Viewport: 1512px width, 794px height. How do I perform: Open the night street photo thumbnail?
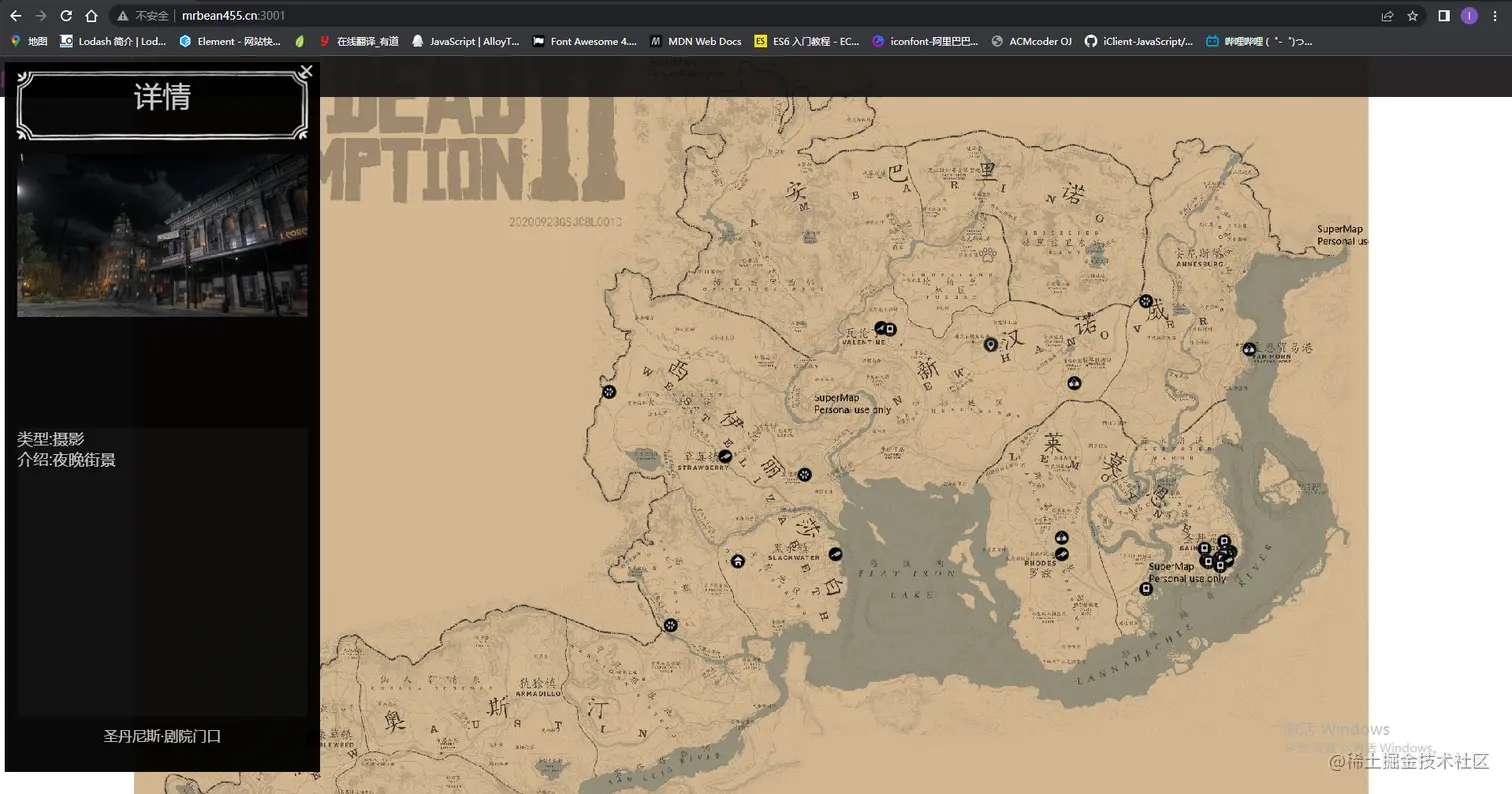(162, 235)
